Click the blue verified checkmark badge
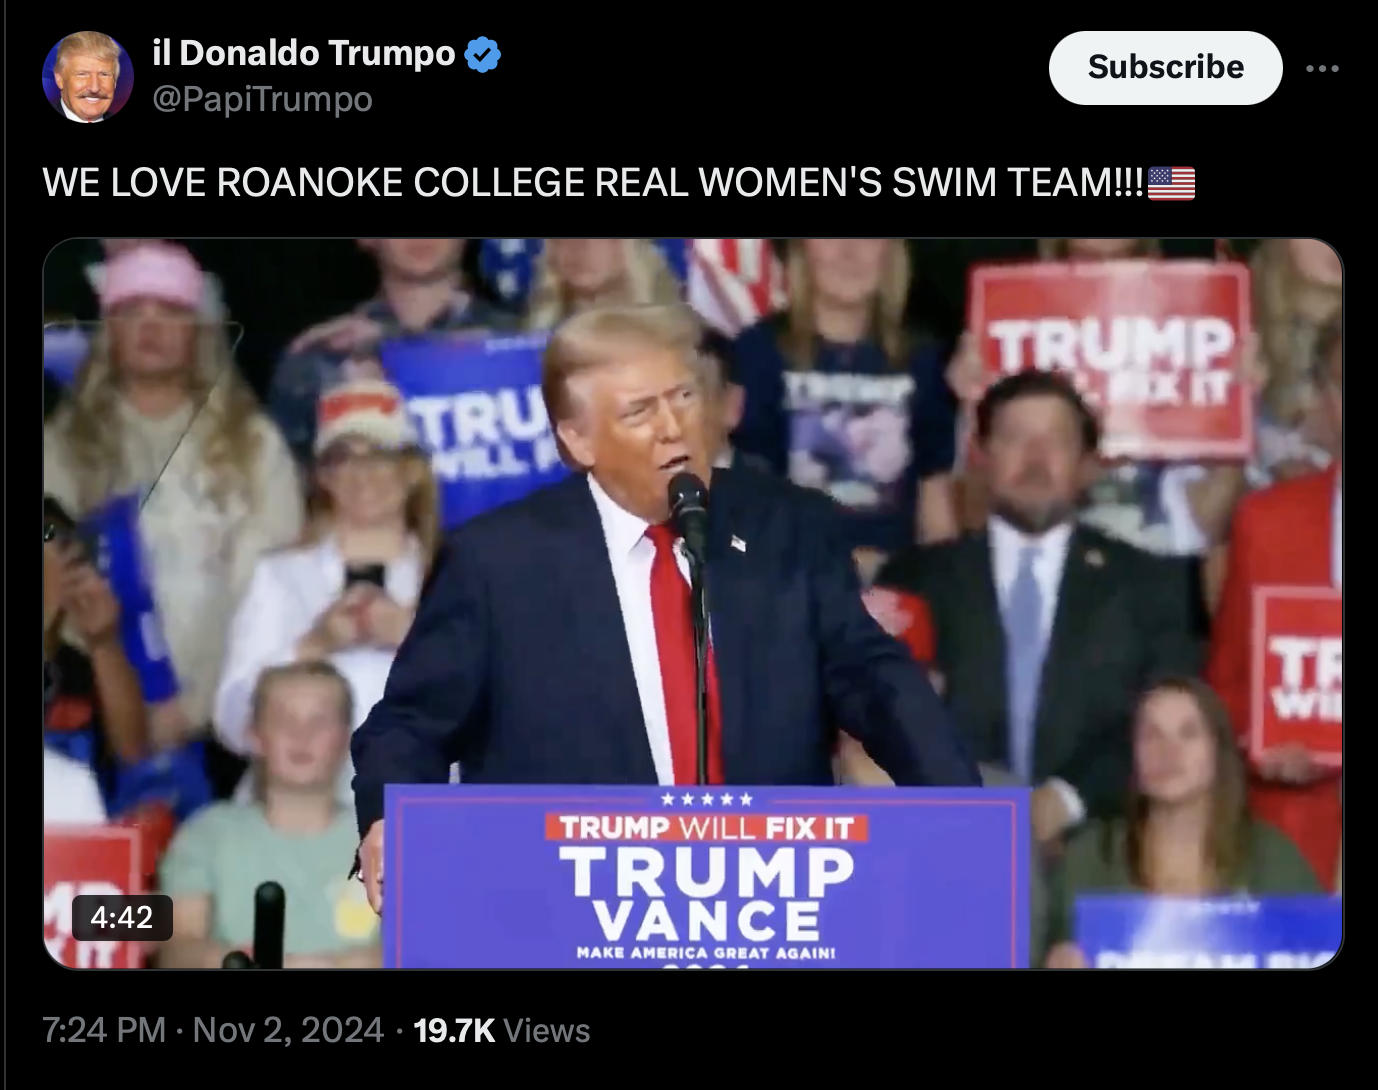The image size is (1378, 1090). pos(483,54)
